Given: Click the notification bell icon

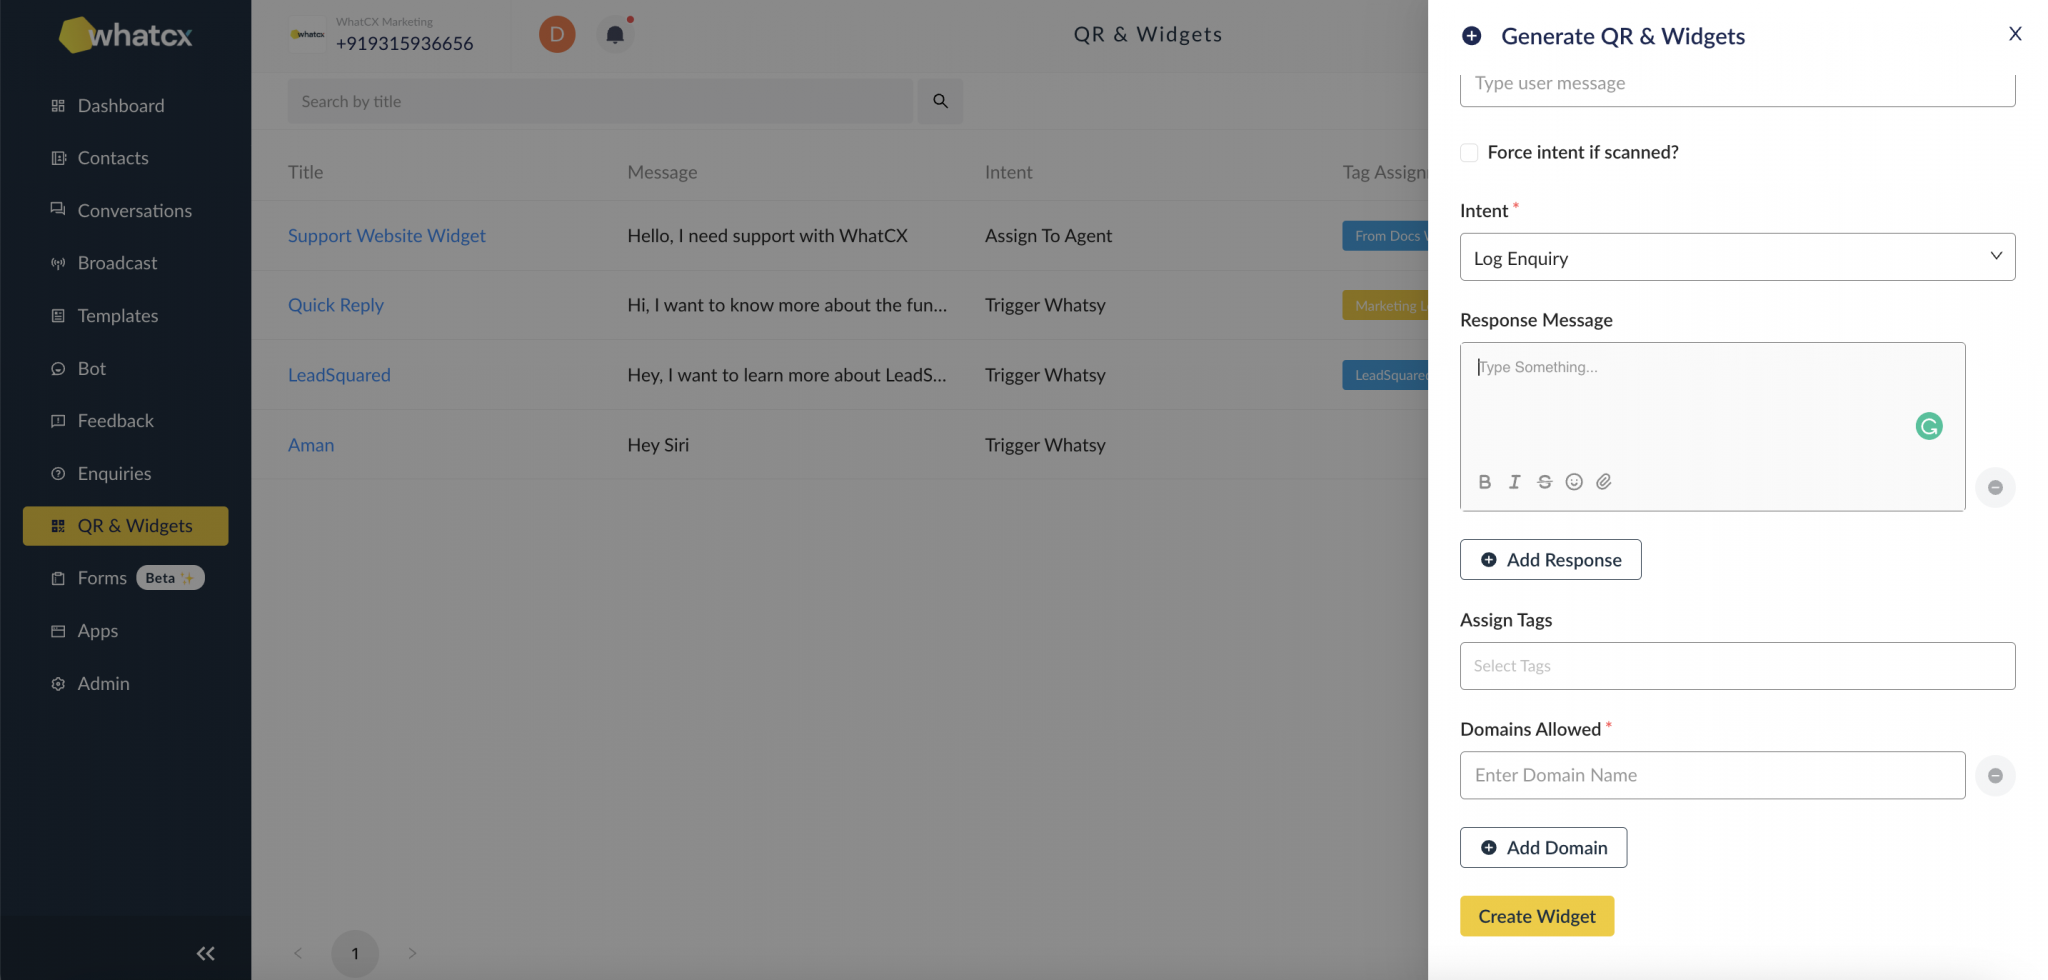Looking at the screenshot, I should pos(614,33).
